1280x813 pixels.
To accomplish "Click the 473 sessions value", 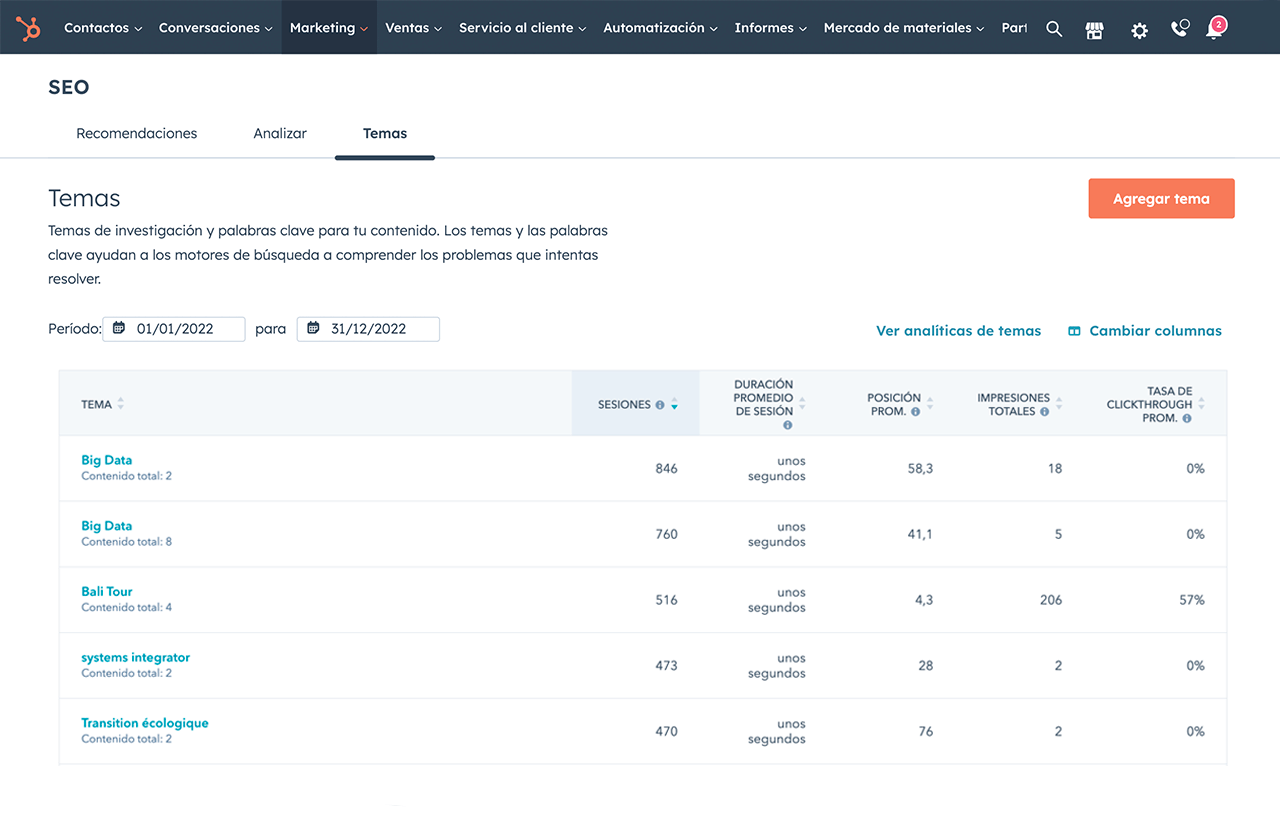I will point(666,665).
